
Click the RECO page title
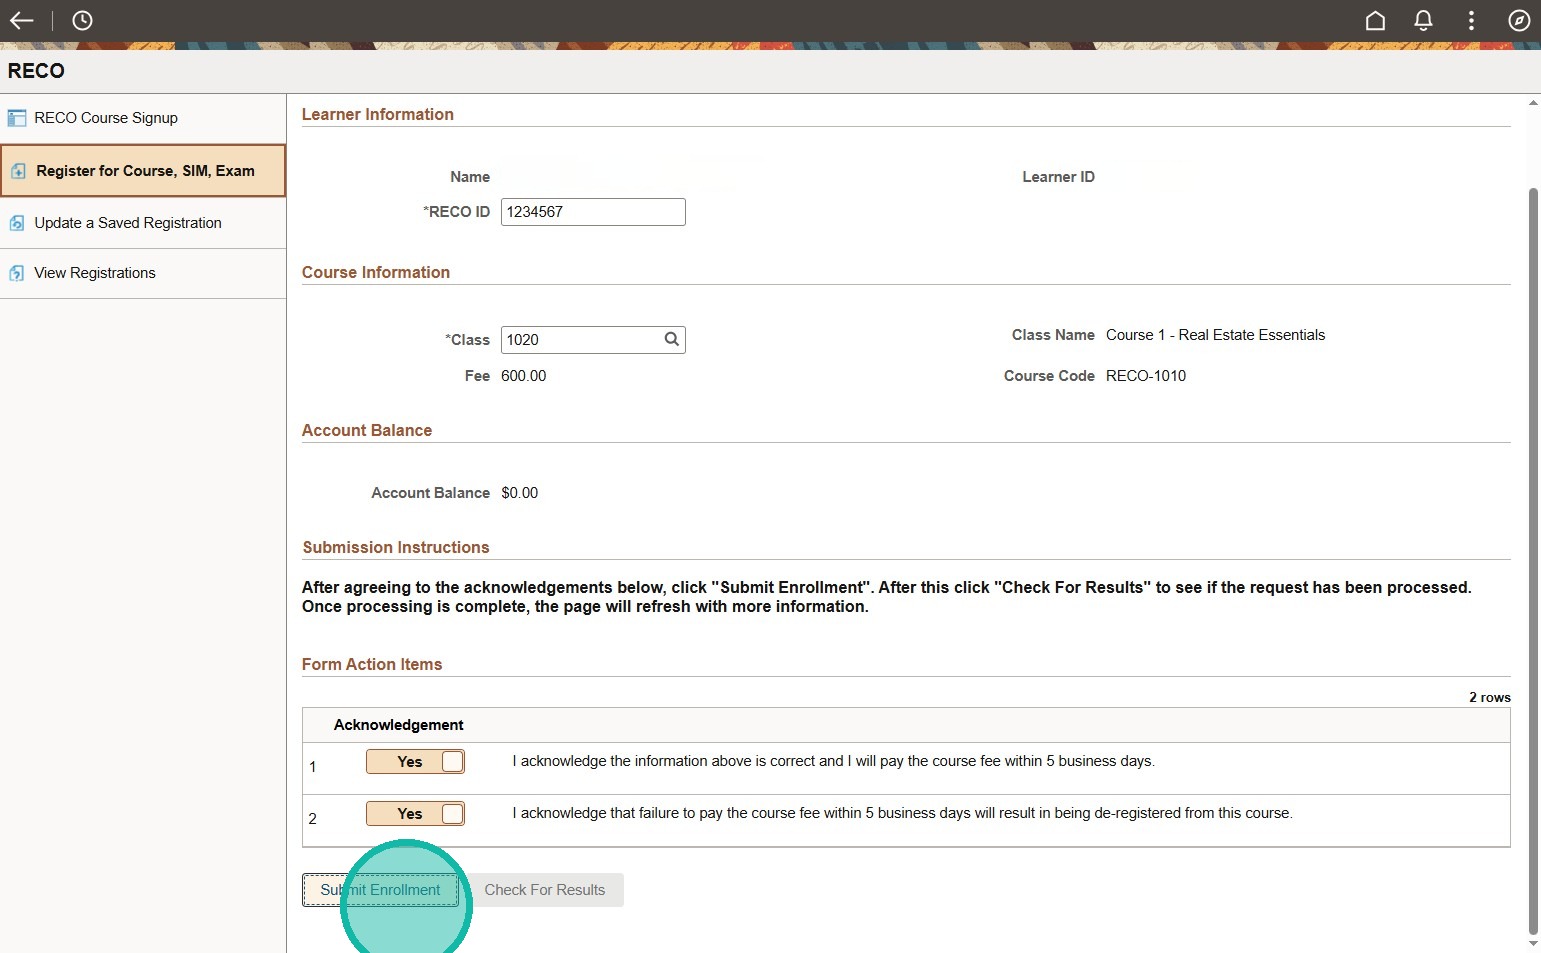pyautogui.click(x=36, y=71)
